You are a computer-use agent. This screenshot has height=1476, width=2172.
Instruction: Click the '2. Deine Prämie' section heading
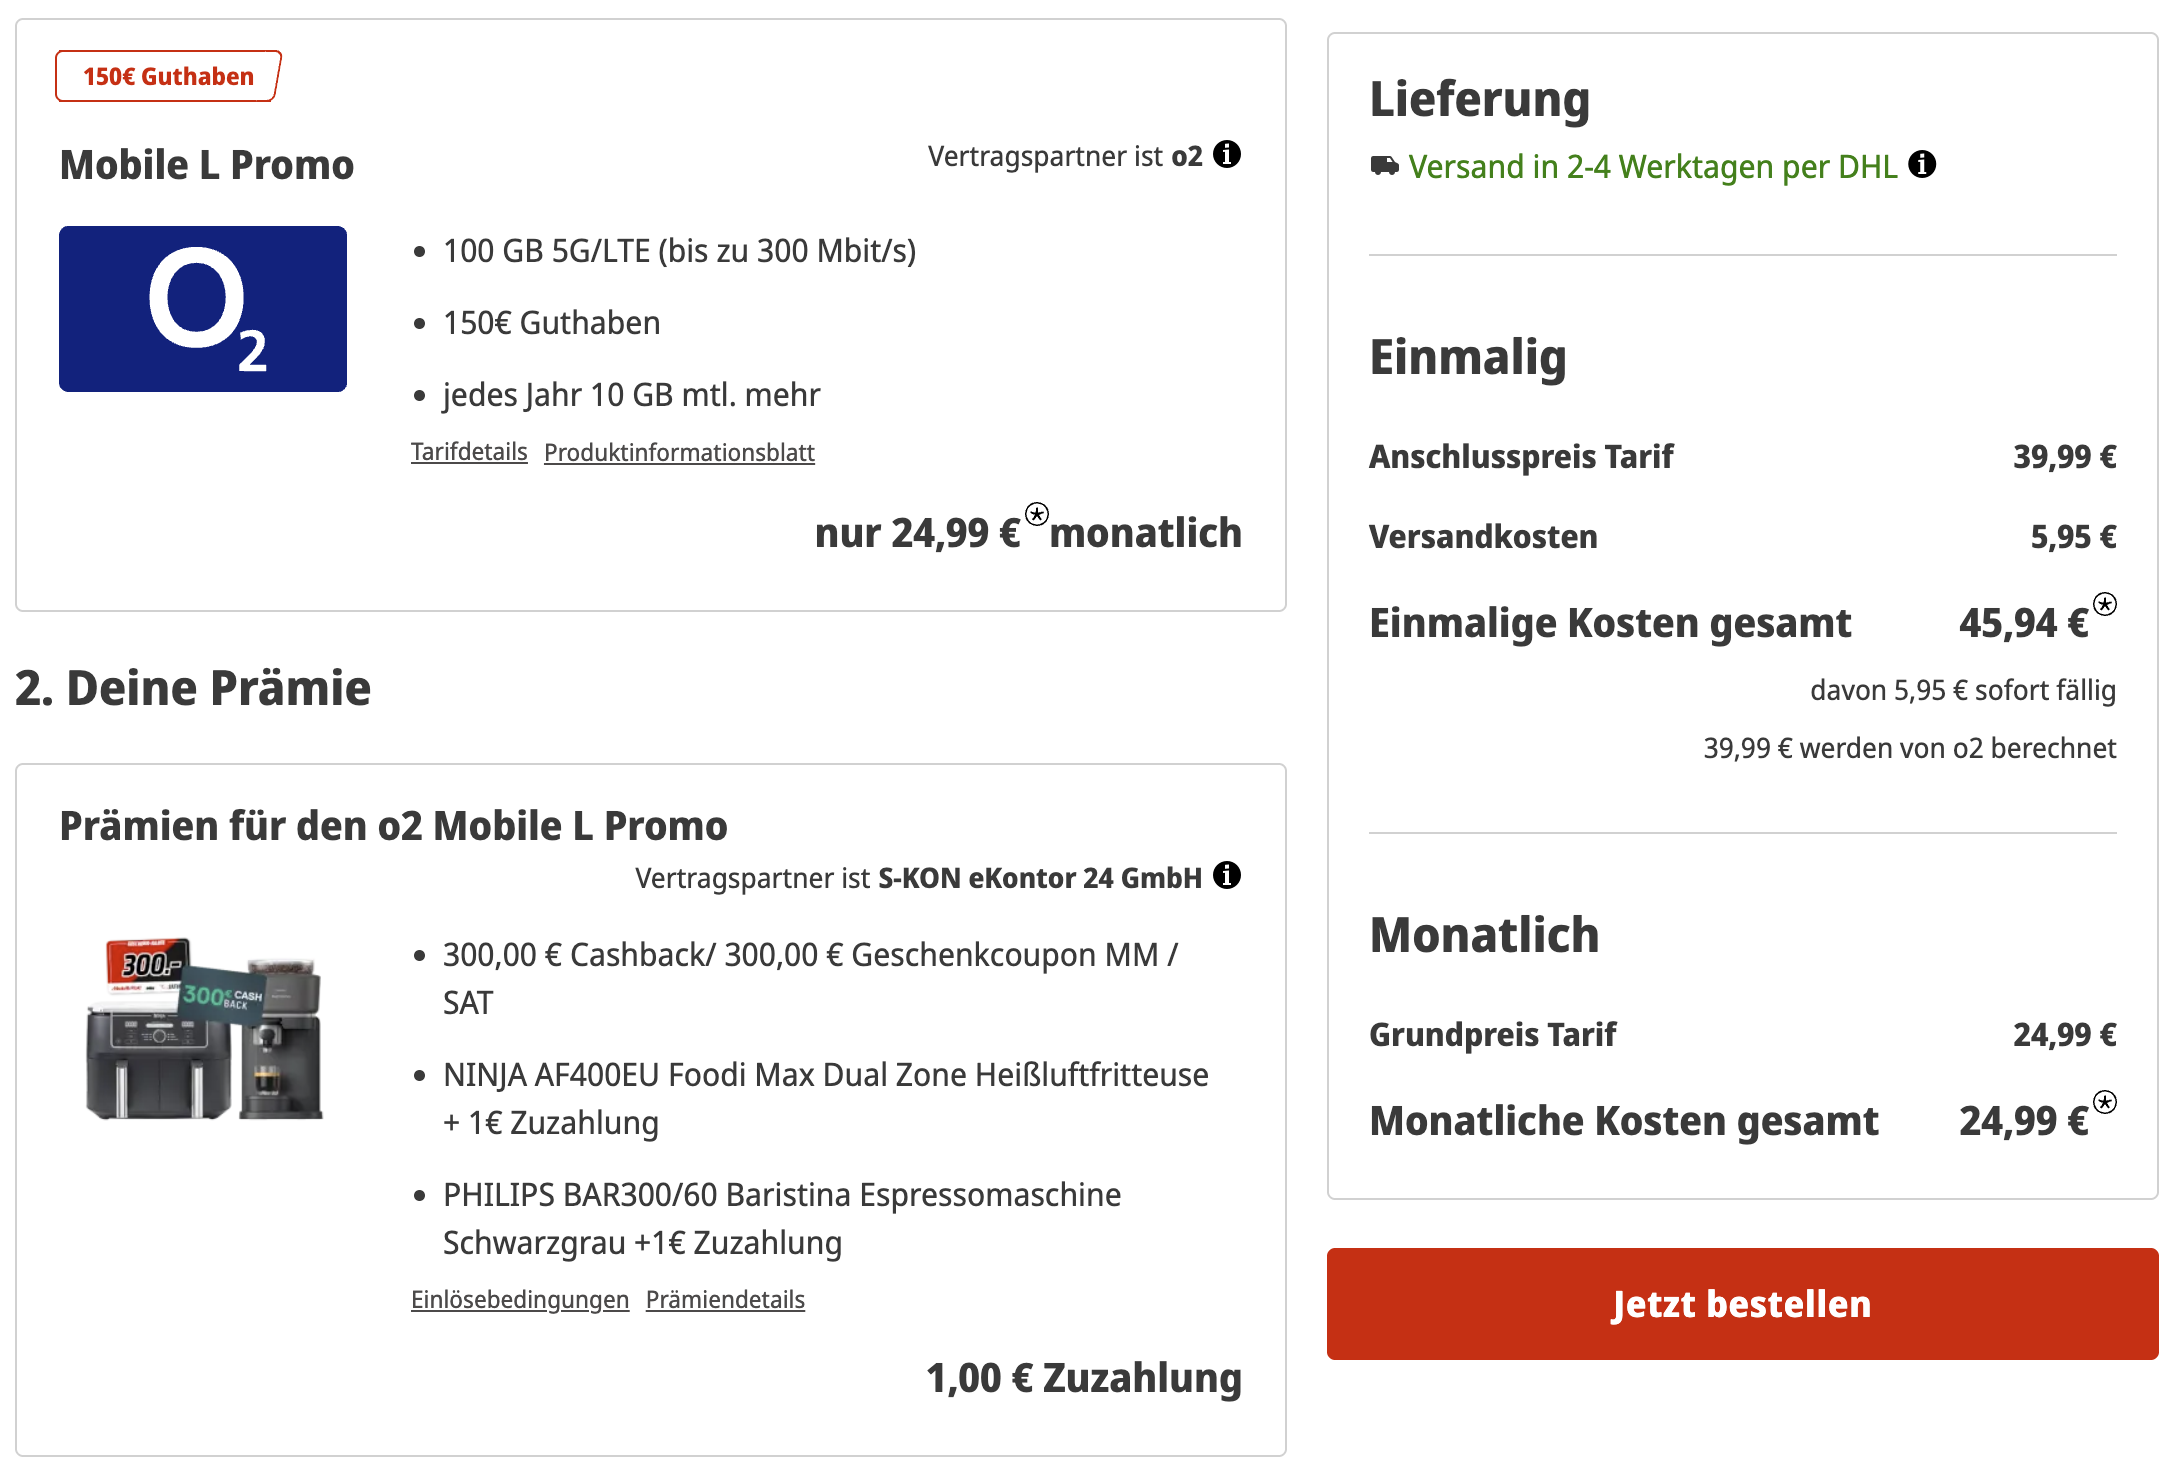click(x=193, y=688)
